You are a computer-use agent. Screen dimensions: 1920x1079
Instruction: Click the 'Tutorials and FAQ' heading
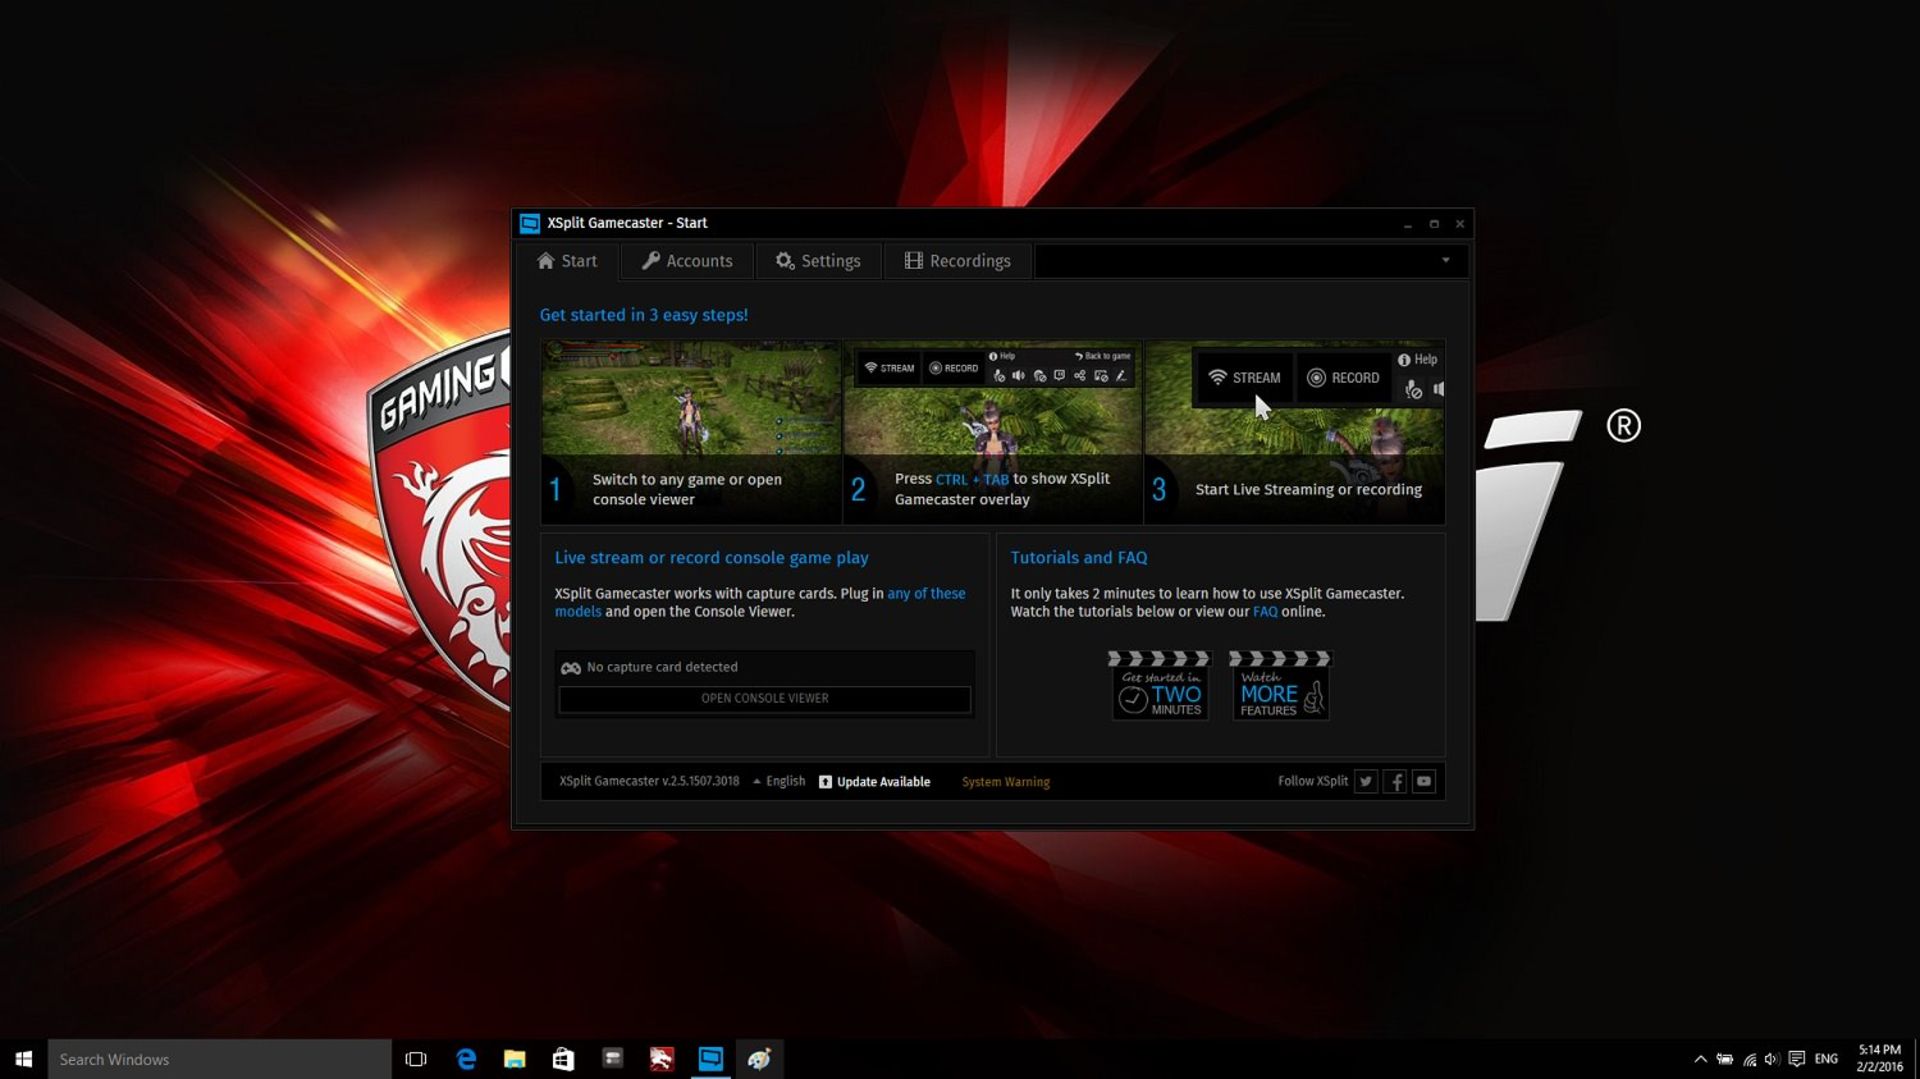pos(1079,558)
